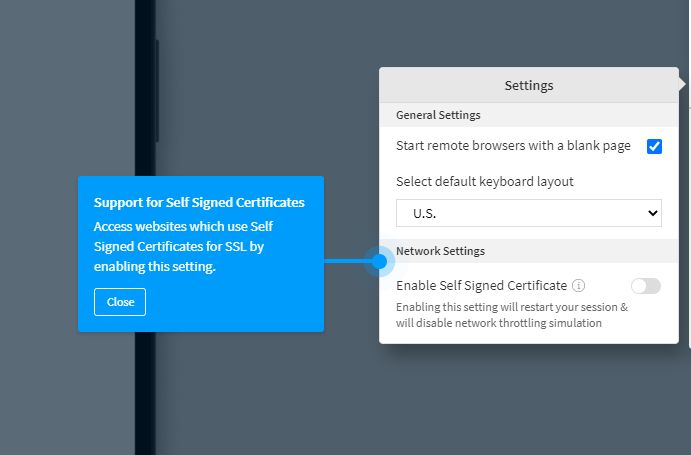Click the Network Settings section heading

[440, 251]
